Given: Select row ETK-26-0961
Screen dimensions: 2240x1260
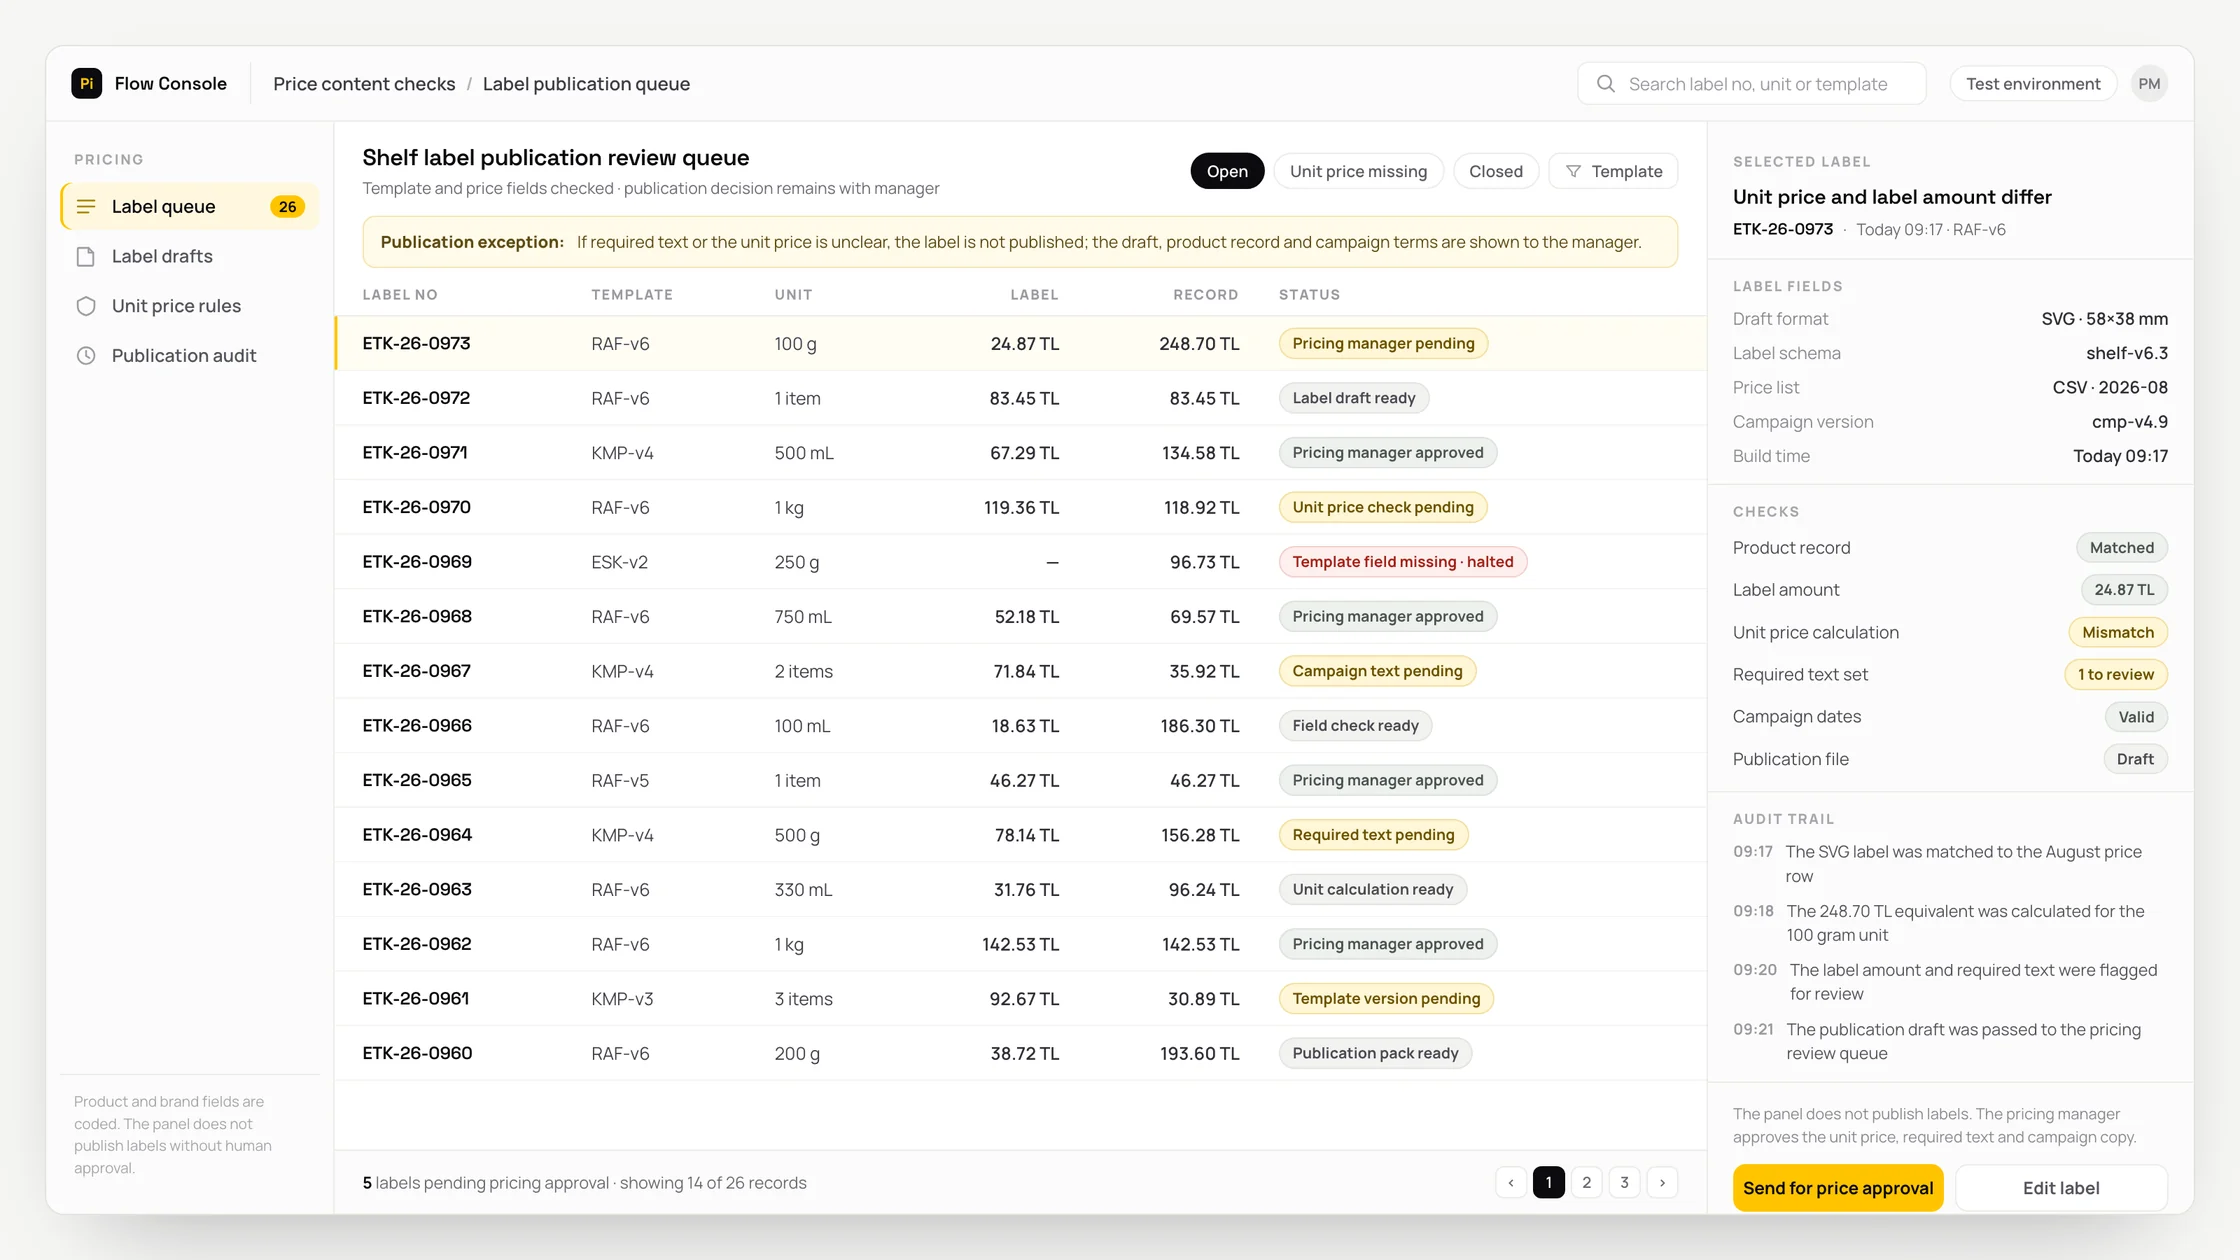Looking at the screenshot, I should tap(1020, 999).
